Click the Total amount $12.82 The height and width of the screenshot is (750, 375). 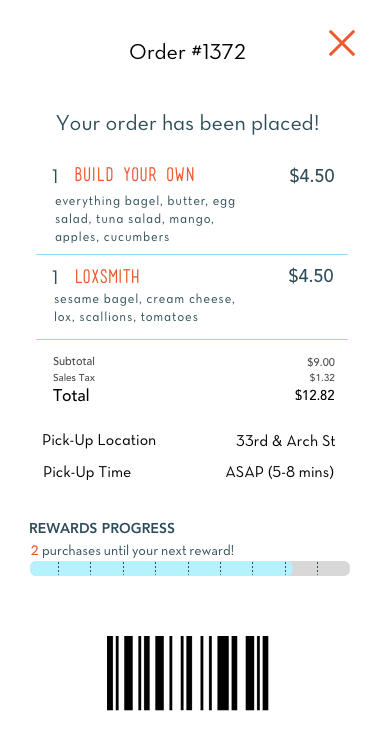[315, 395]
